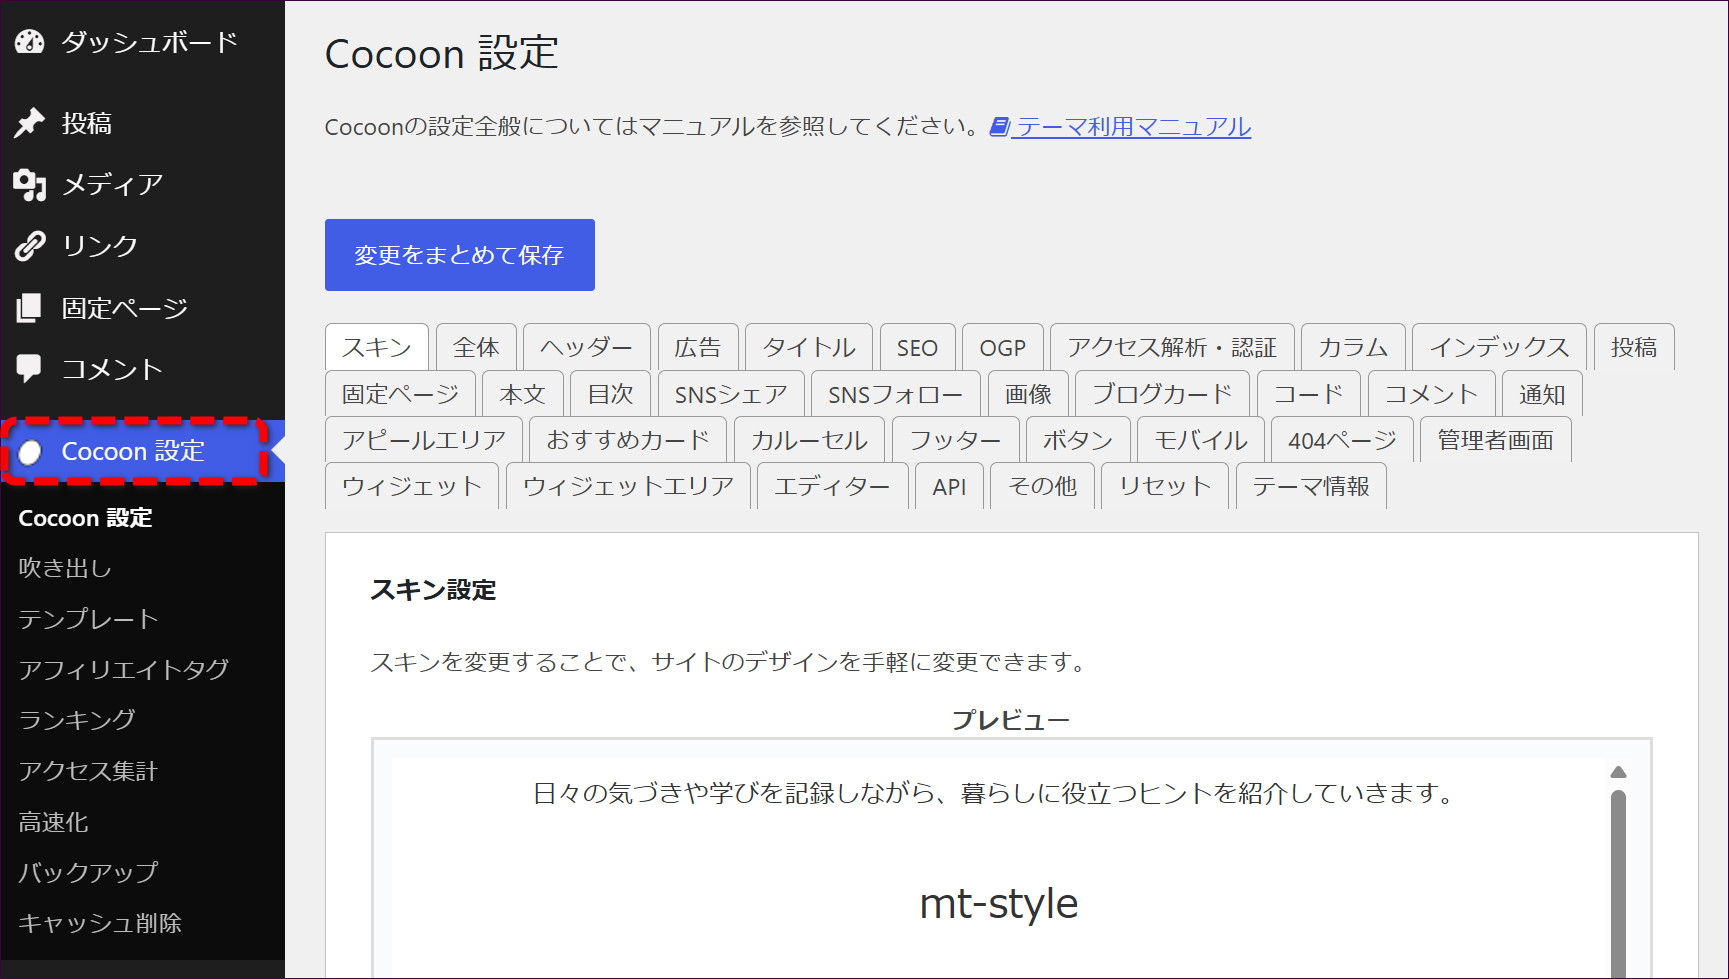The width and height of the screenshot is (1729, 979).
Task: Switch to the カルーセル tab
Action: tap(810, 440)
